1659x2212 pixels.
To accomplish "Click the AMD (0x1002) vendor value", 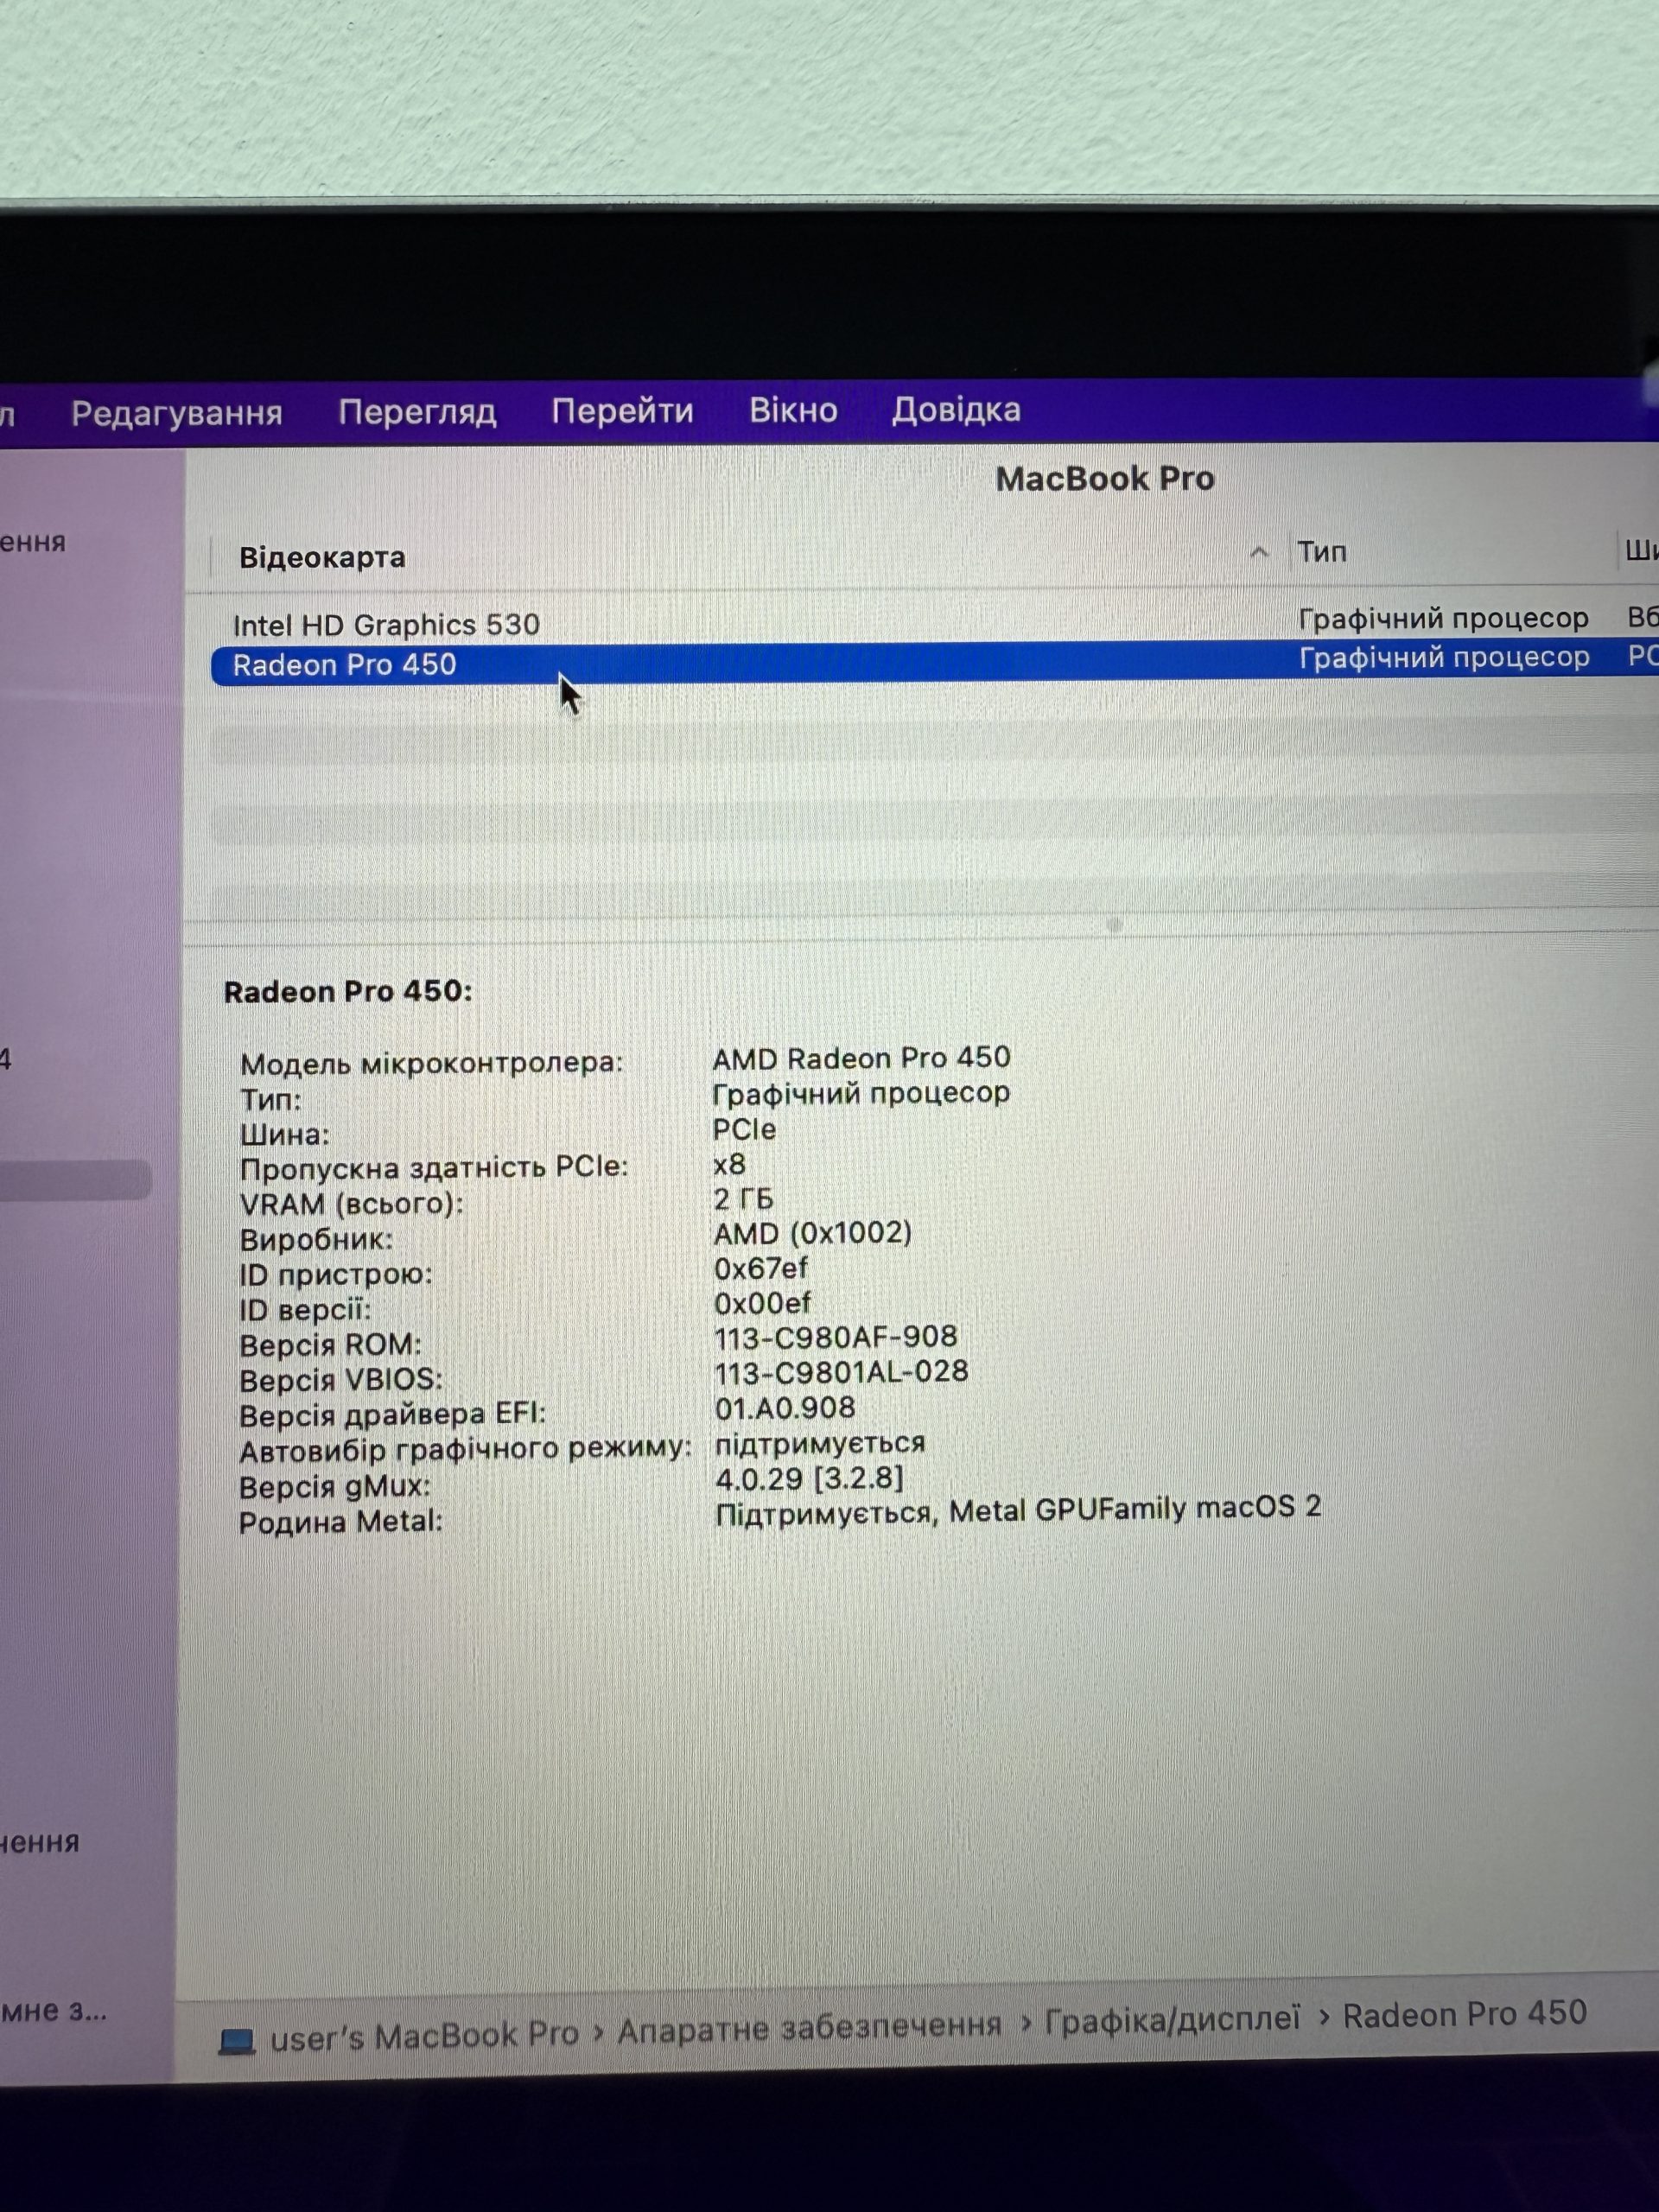I will [x=812, y=1233].
